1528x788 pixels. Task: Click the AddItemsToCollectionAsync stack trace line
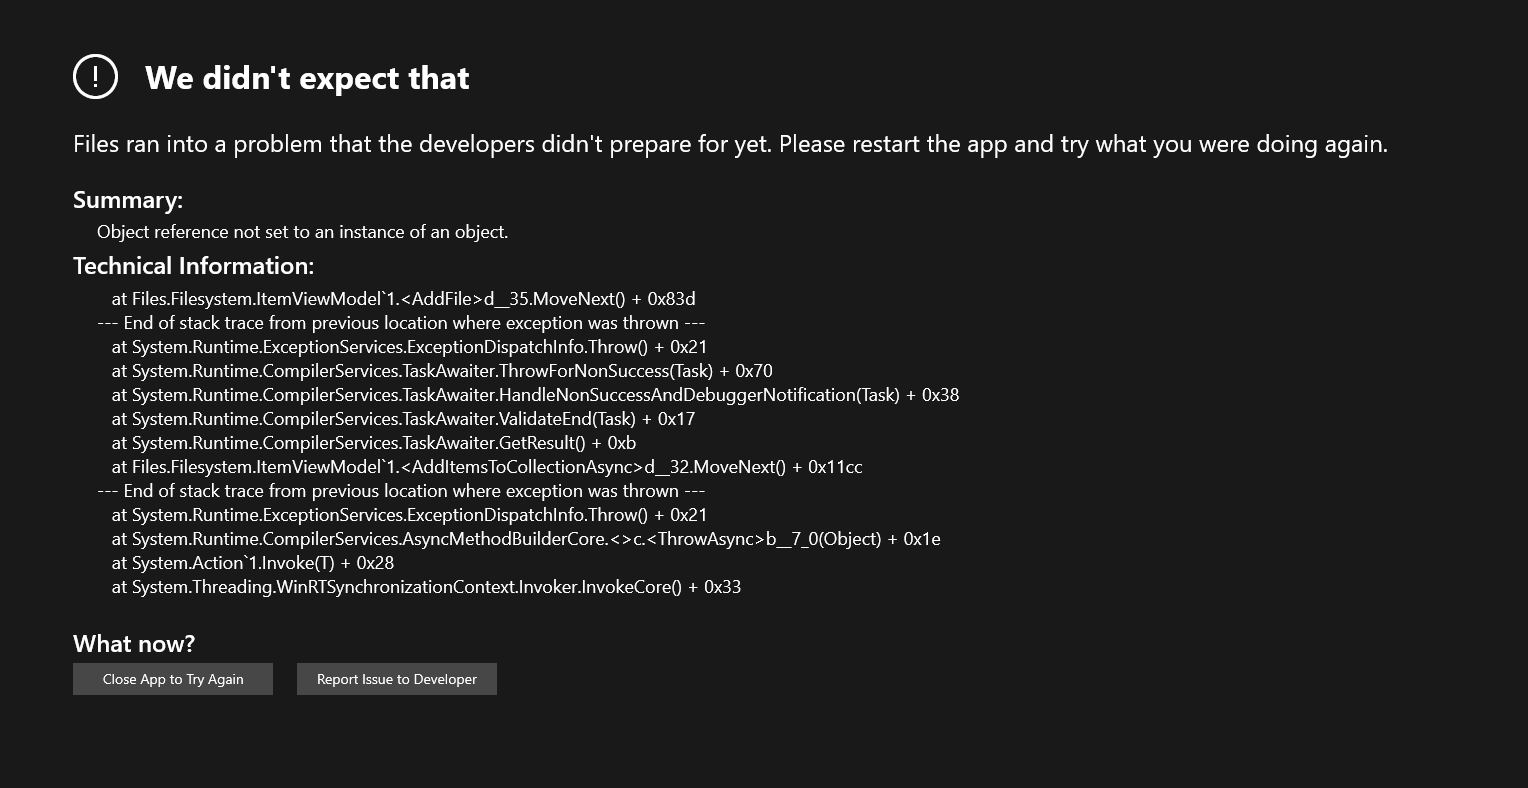point(488,466)
